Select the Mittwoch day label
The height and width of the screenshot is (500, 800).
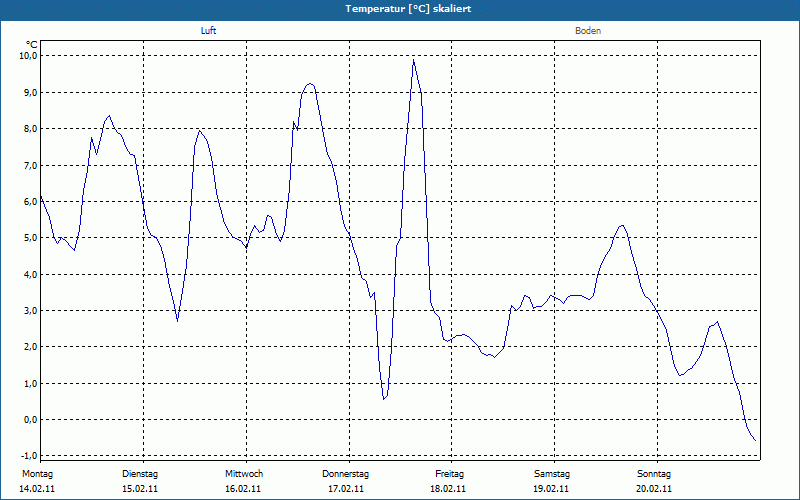pyautogui.click(x=244, y=473)
